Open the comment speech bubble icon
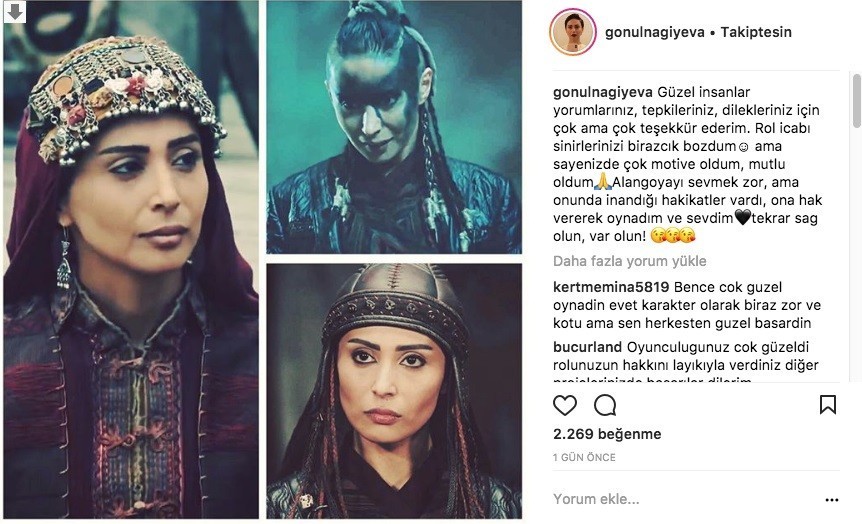This screenshot has width=862, height=524. (605, 405)
